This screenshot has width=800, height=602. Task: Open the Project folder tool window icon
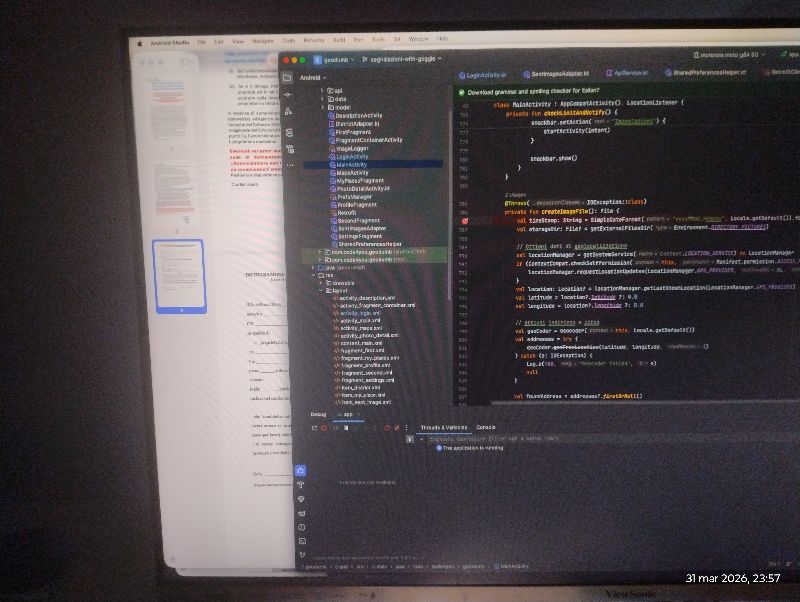(287, 76)
